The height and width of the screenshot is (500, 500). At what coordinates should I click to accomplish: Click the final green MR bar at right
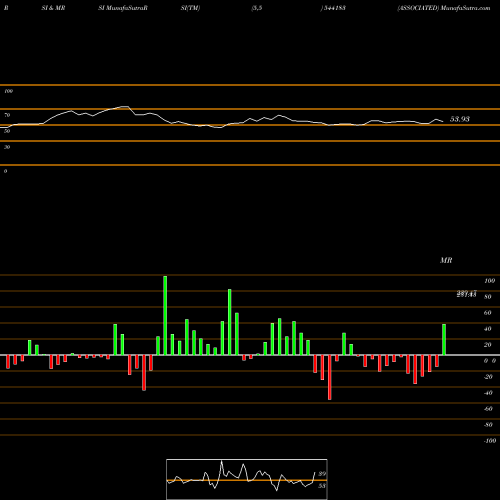444,339
